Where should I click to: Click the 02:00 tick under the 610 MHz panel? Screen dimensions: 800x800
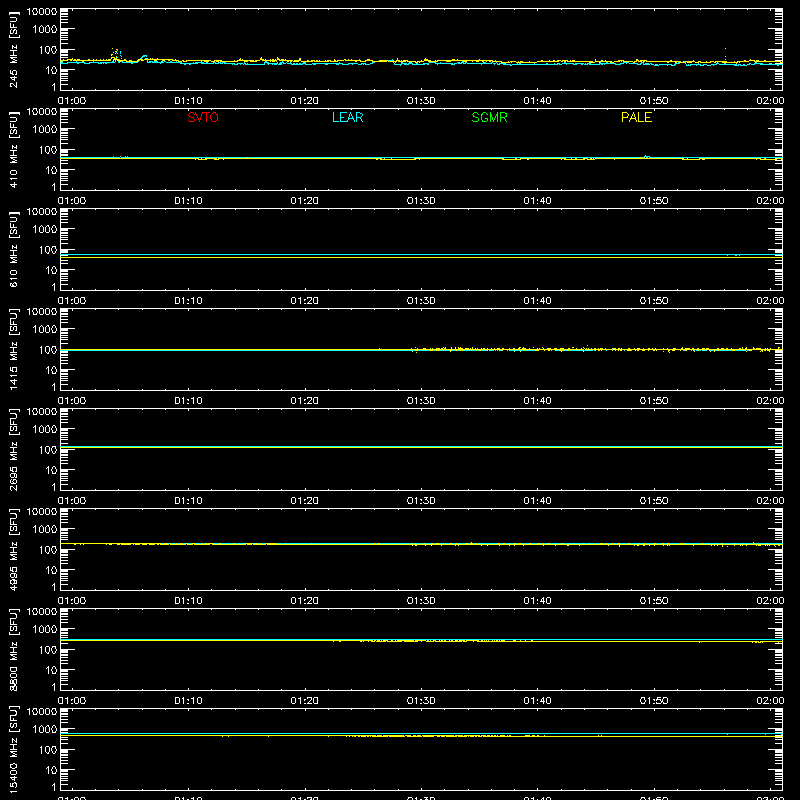(x=770, y=301)
